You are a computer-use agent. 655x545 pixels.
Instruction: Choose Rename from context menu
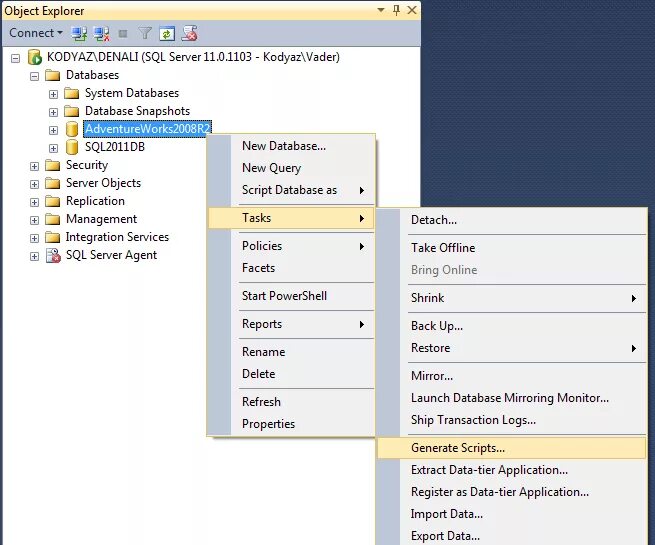pos(291,352)
